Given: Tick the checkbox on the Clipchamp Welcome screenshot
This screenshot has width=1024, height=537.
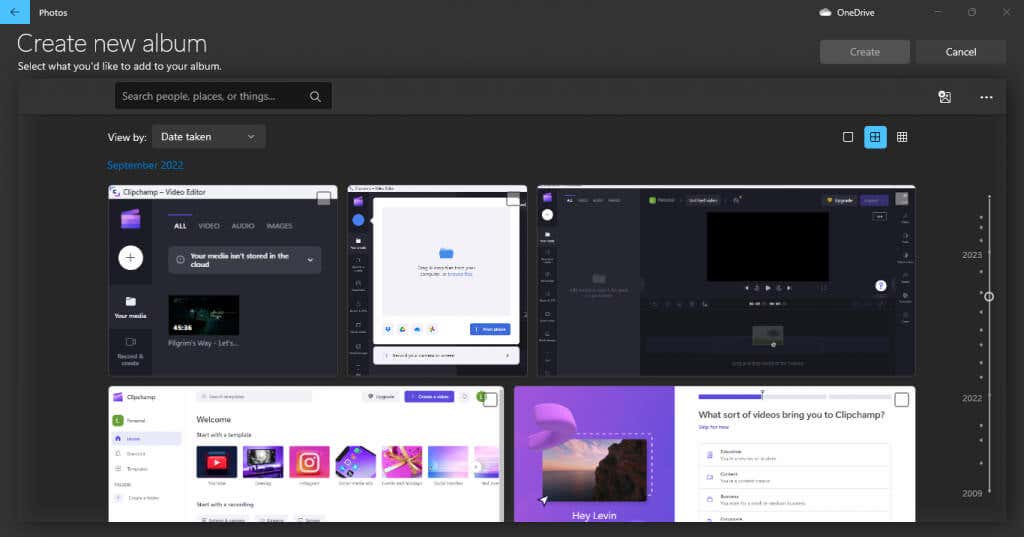Looking at the screenshot, I should click(490, 399).
